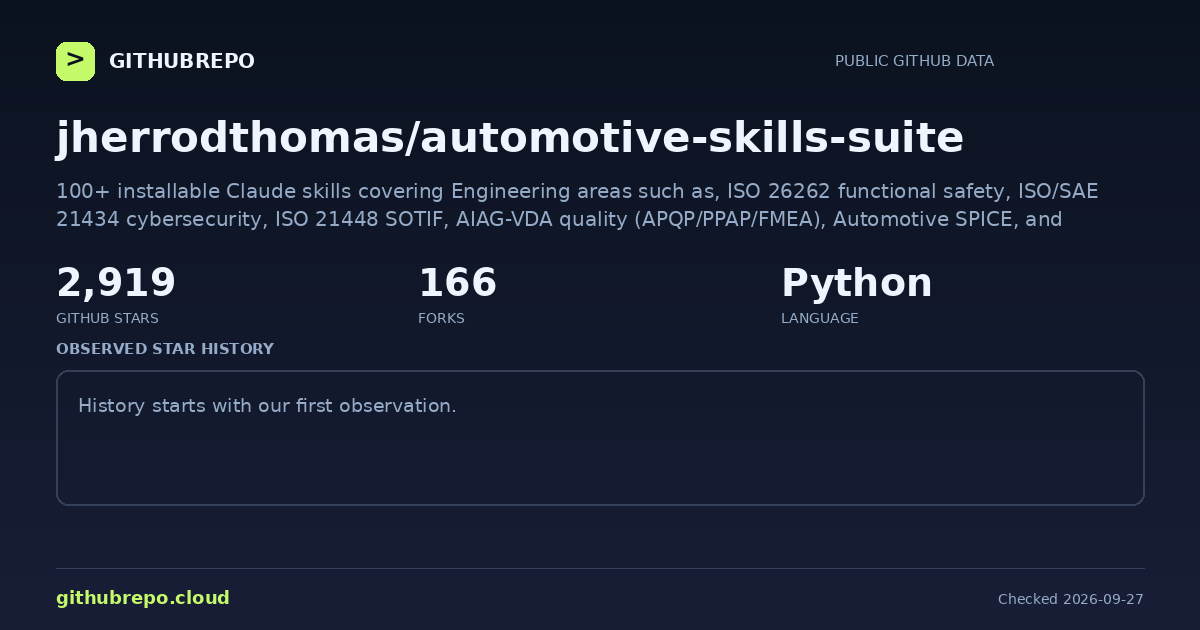Select the 2,919 stars count
The width and height of the screenshot is (1200, 630).
coord(116,283)
